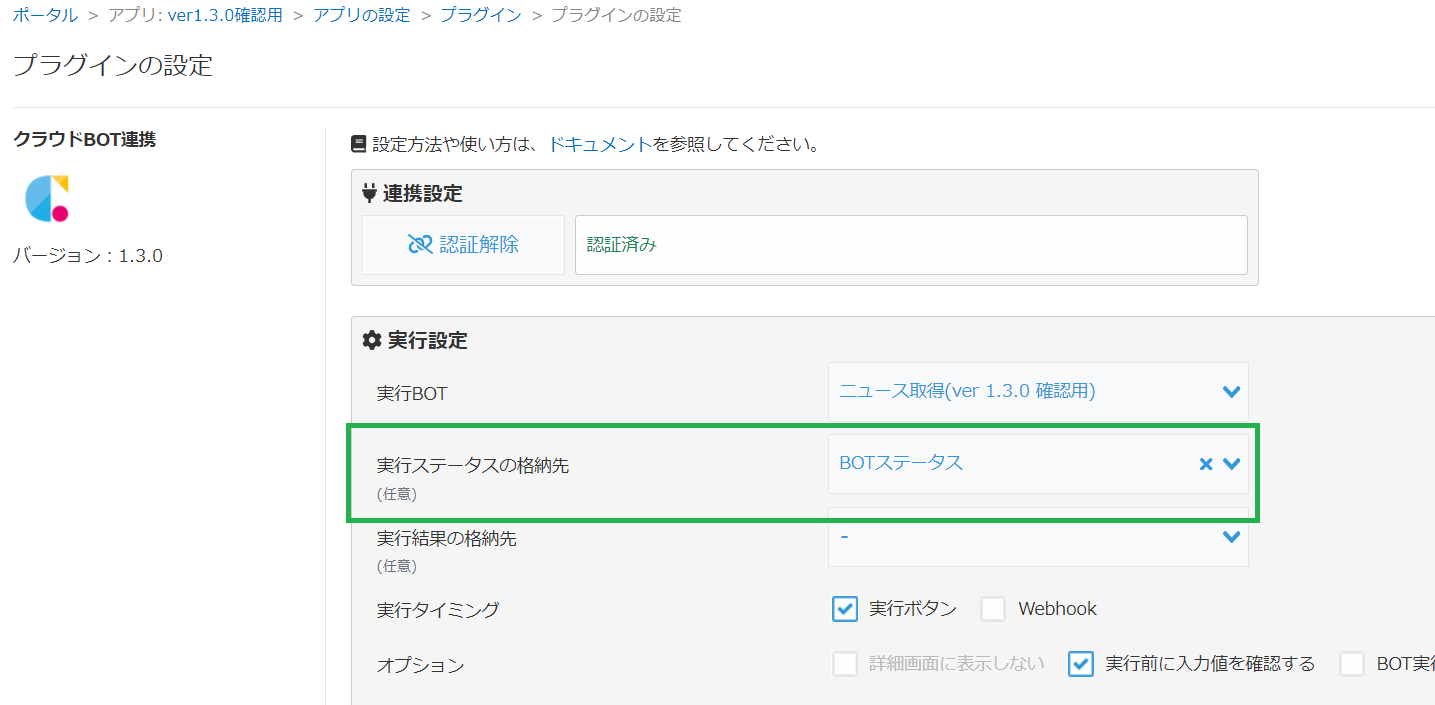Toggle the 実行ボタン checkbox

845,609
